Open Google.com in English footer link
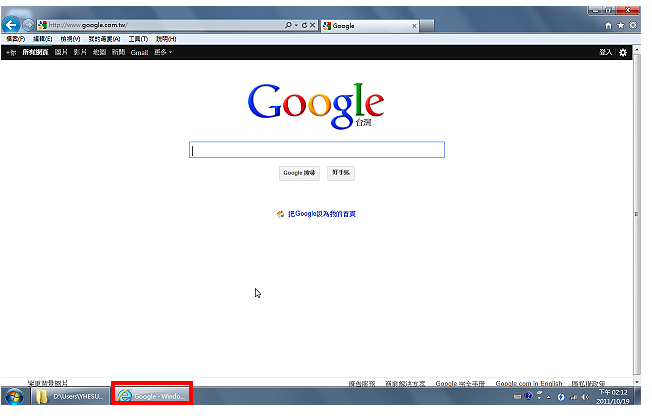The image size is (652, 416). coord(529,383)
